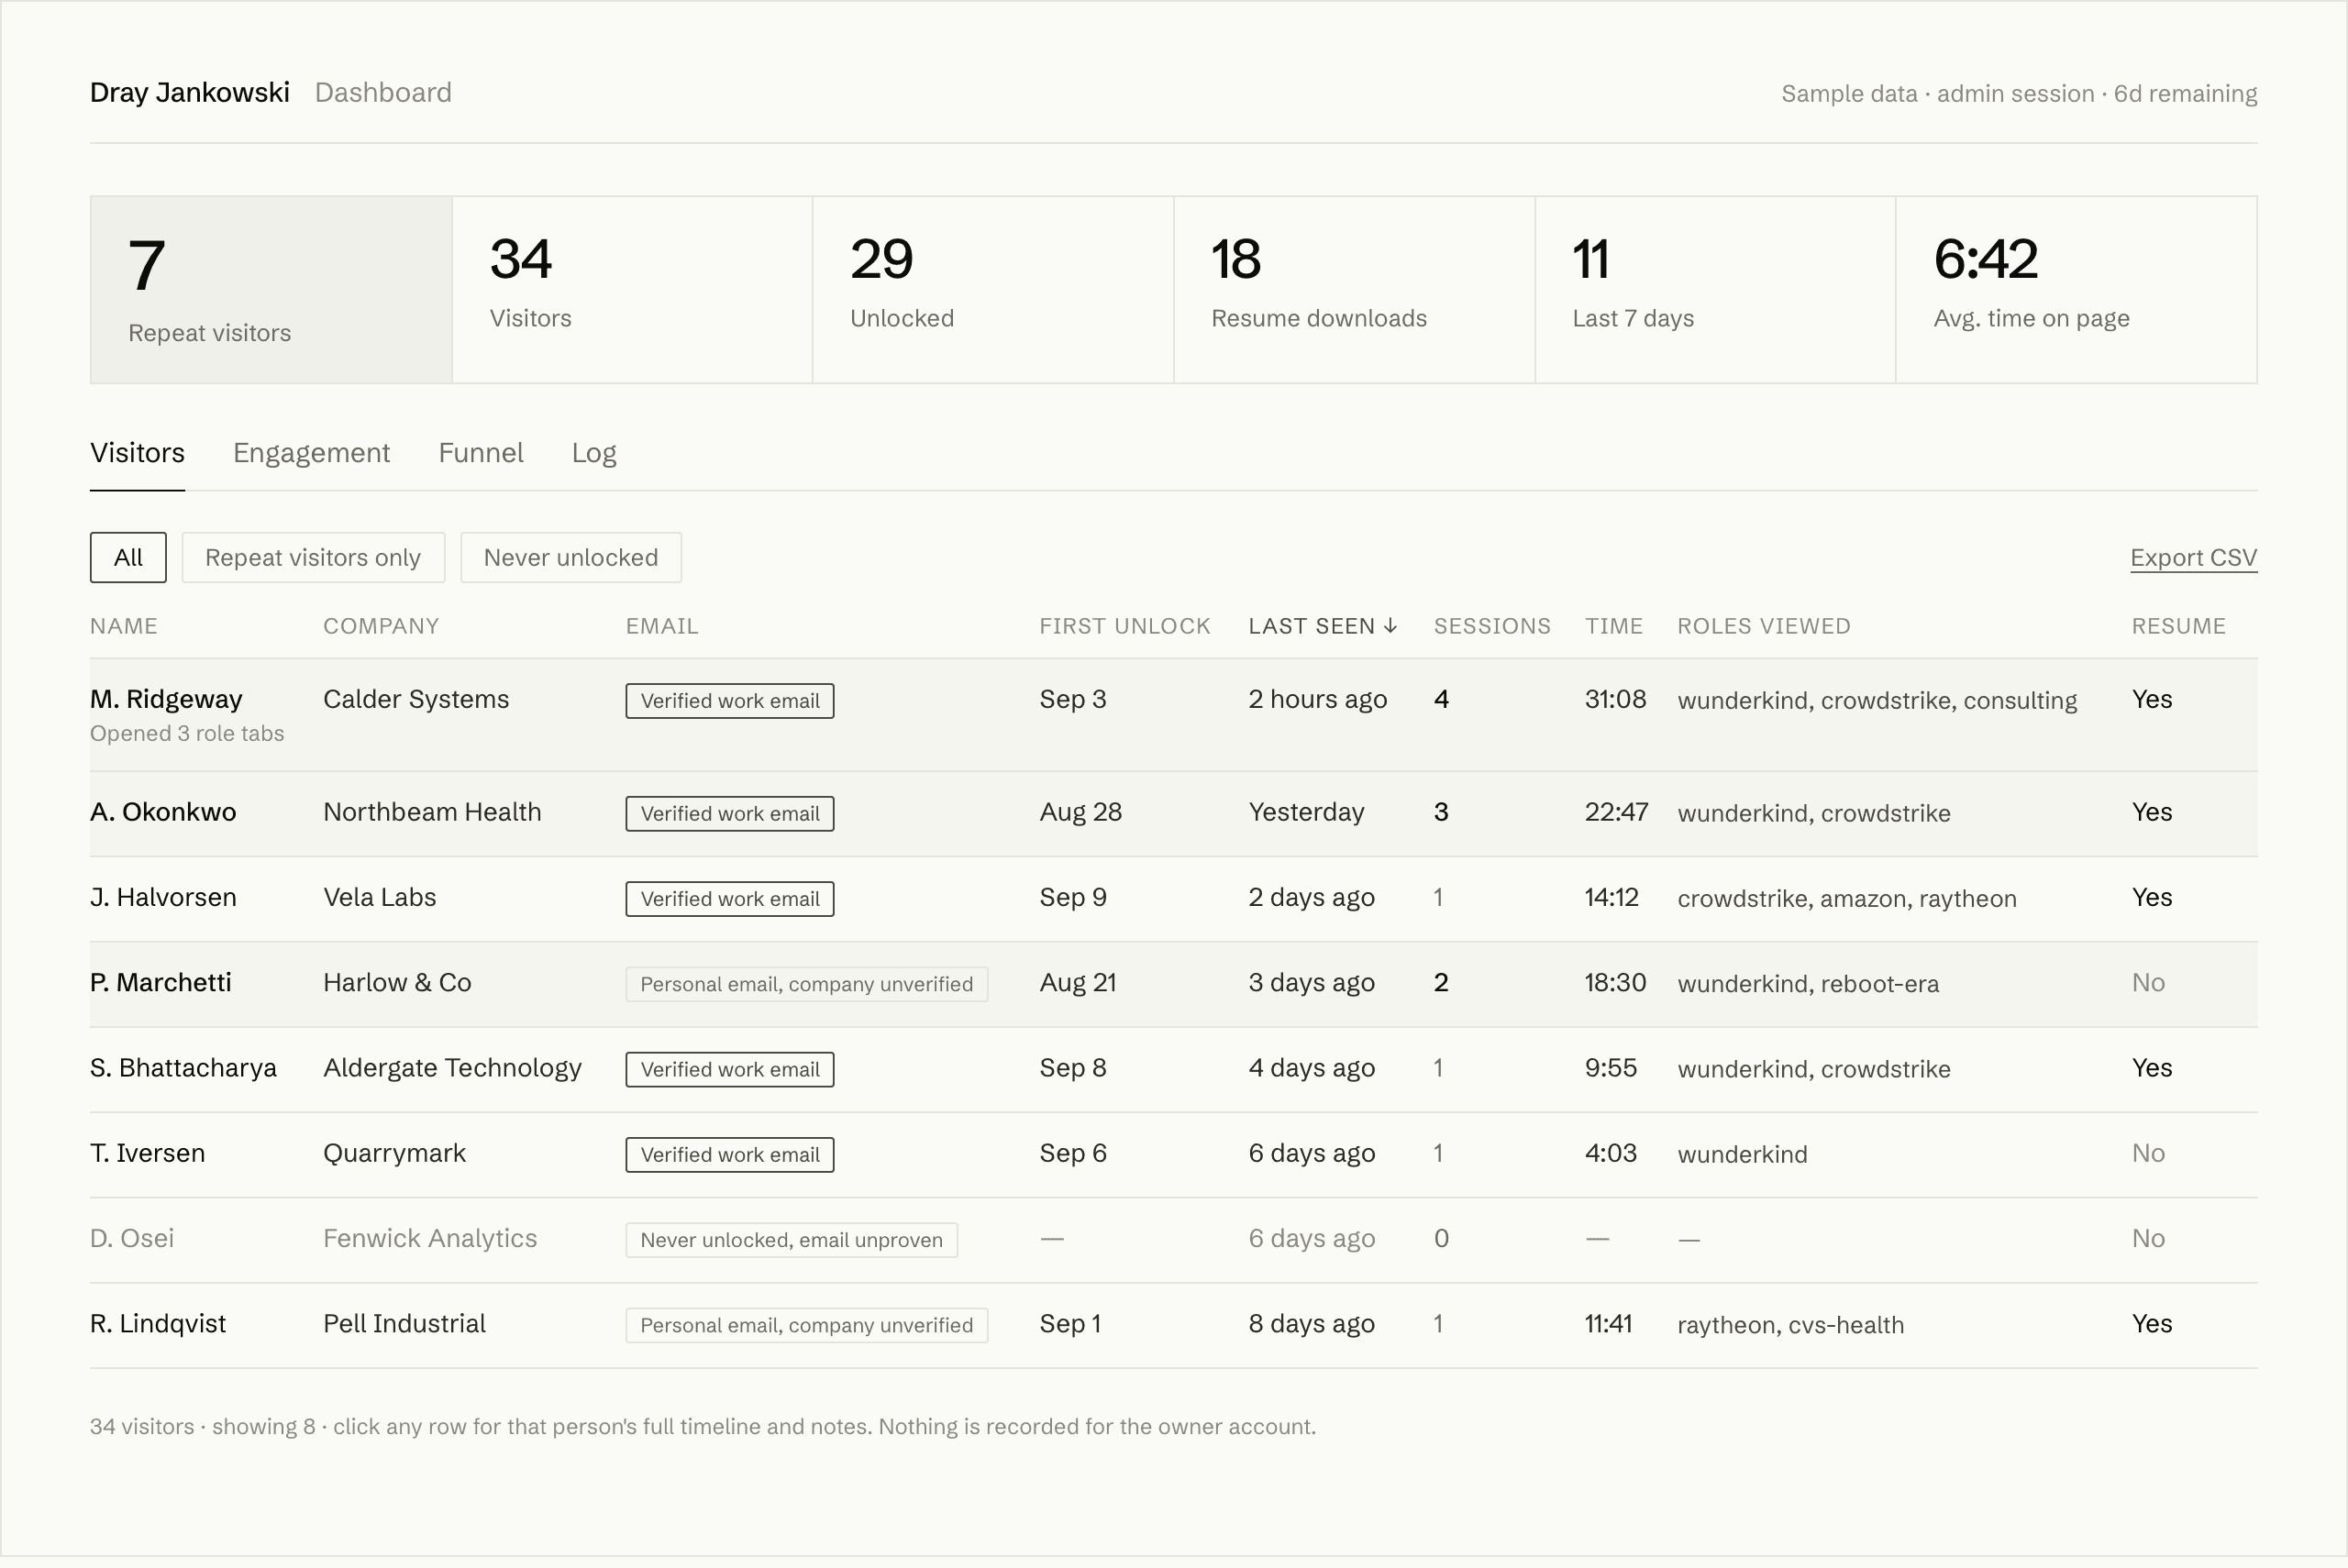Click the Dray Jankowski title

pyautogui.click(x=190, y=92)
